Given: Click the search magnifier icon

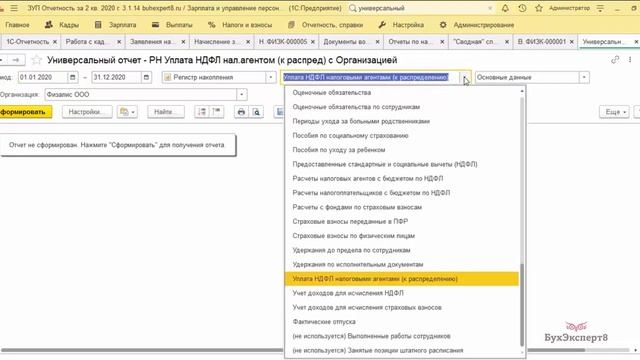Looking at the screenshot, I should (353, 8).
